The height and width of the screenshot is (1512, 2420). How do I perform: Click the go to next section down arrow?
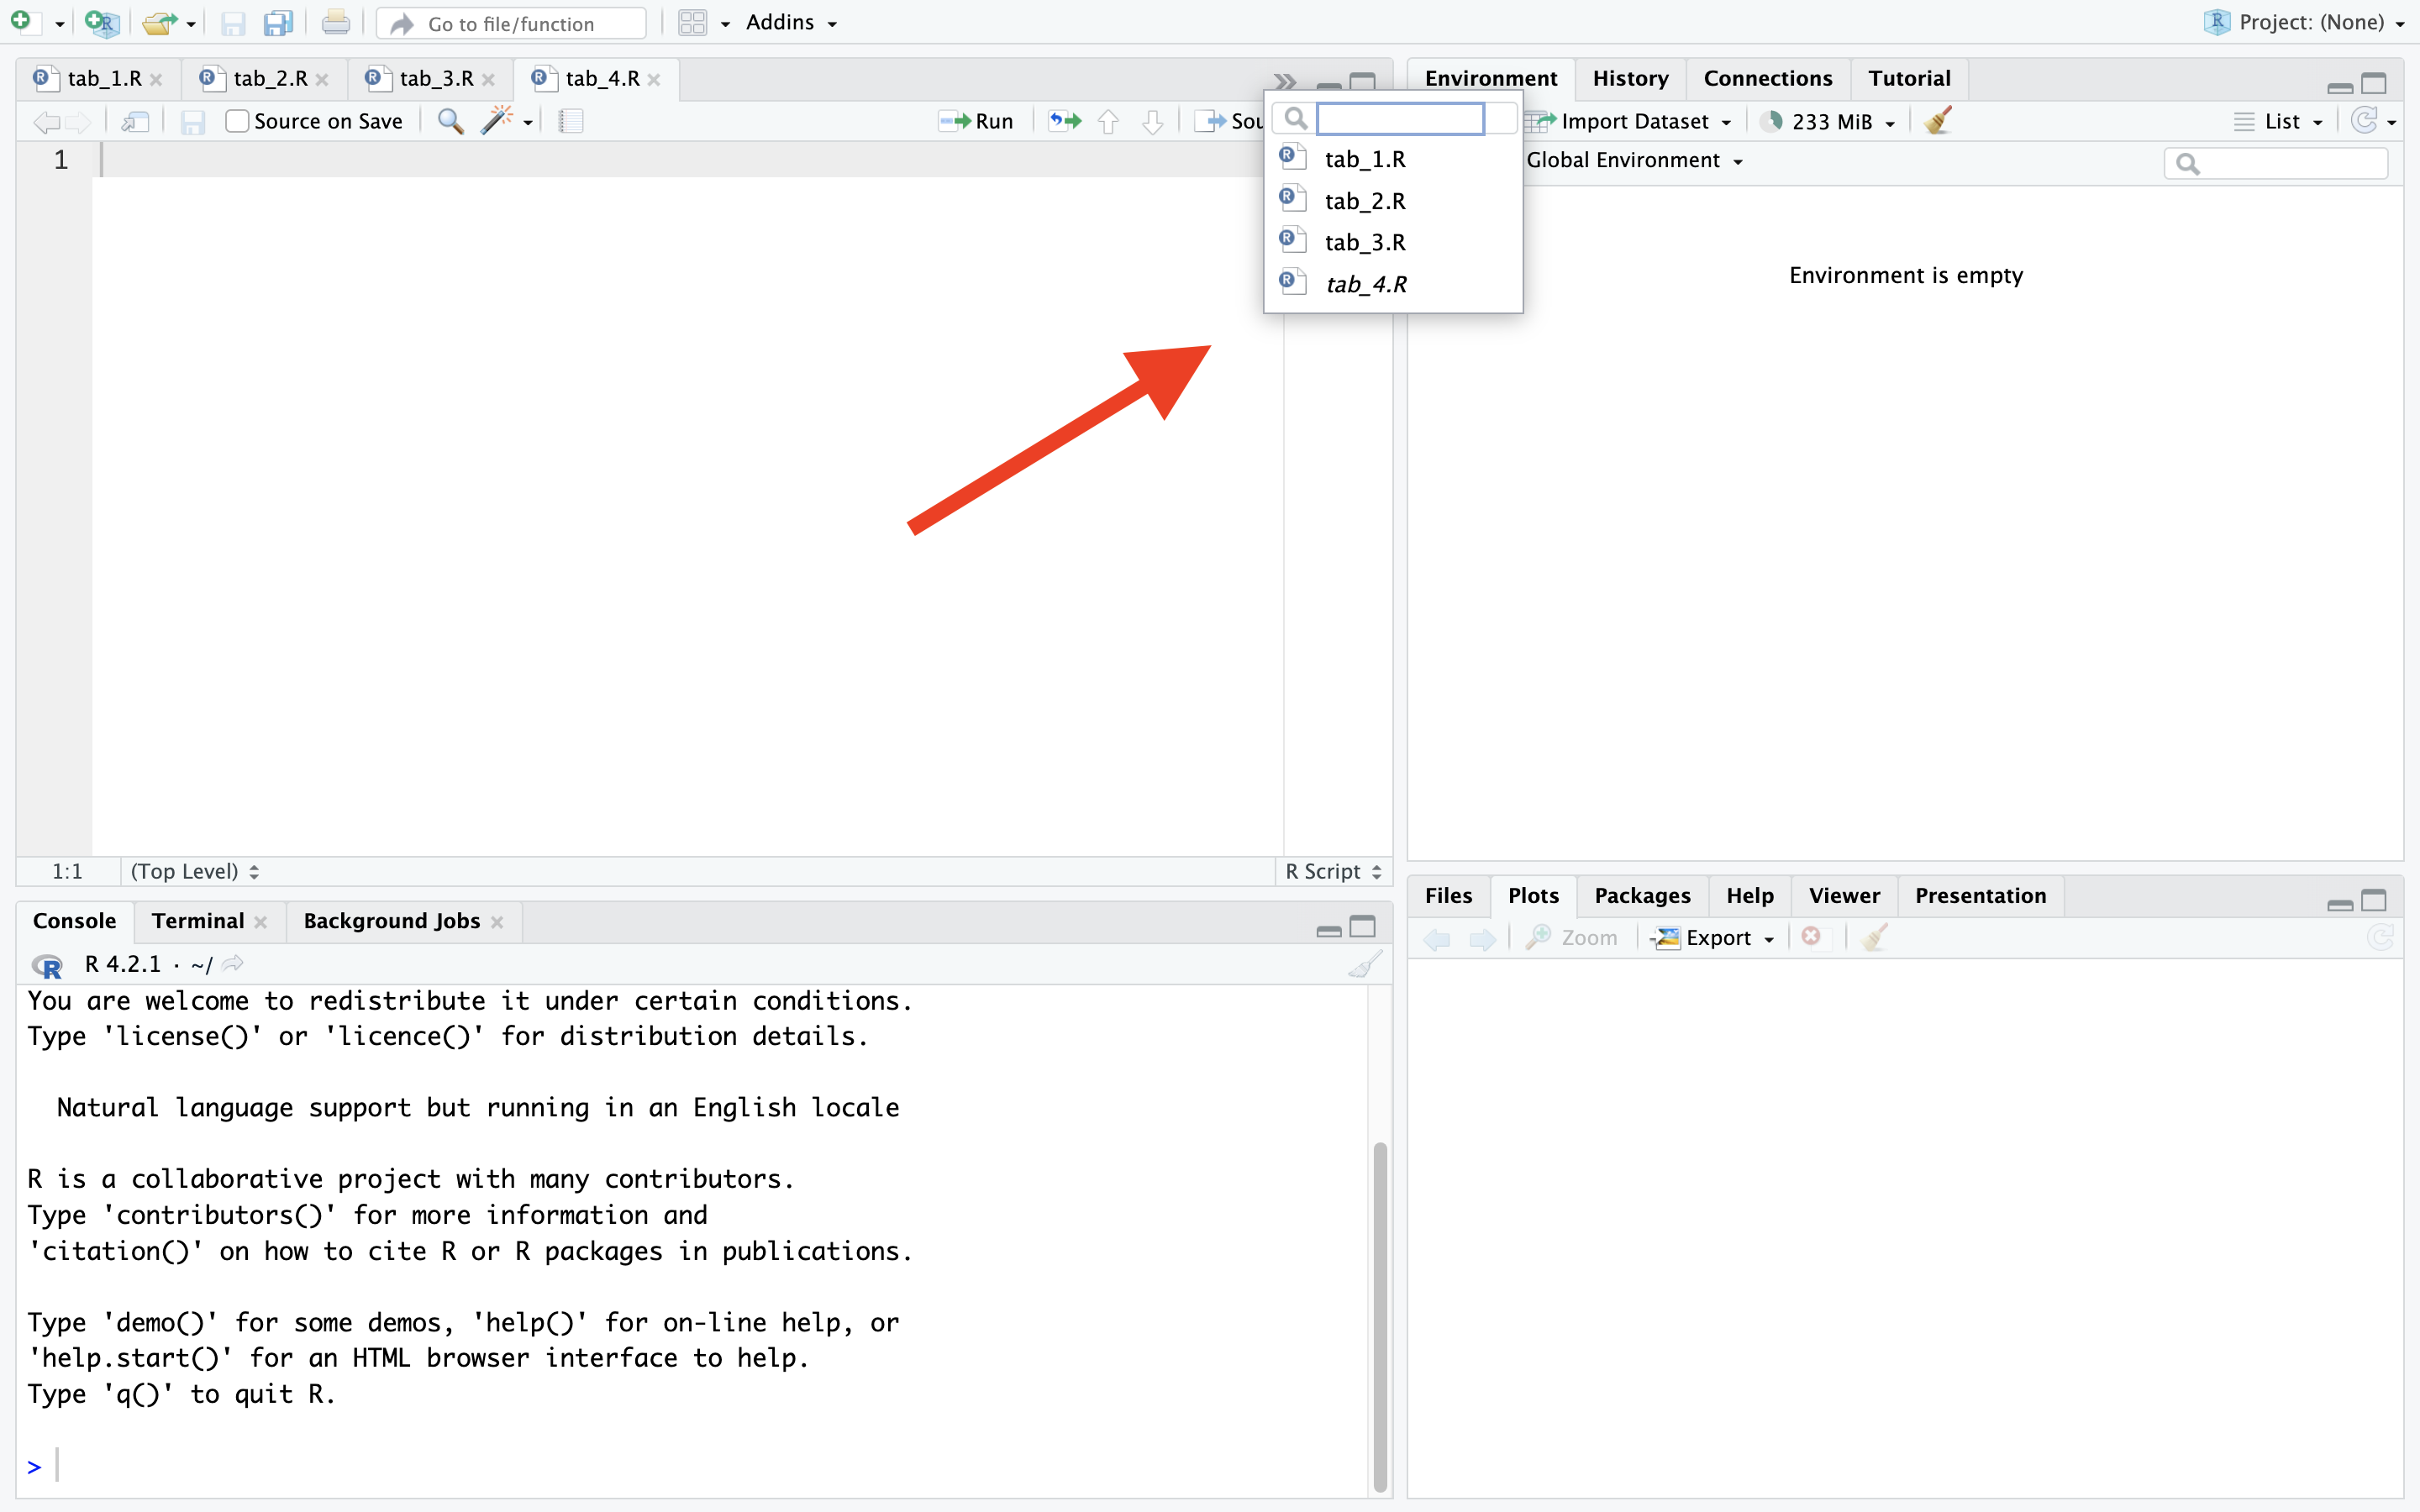[1152, 121]
